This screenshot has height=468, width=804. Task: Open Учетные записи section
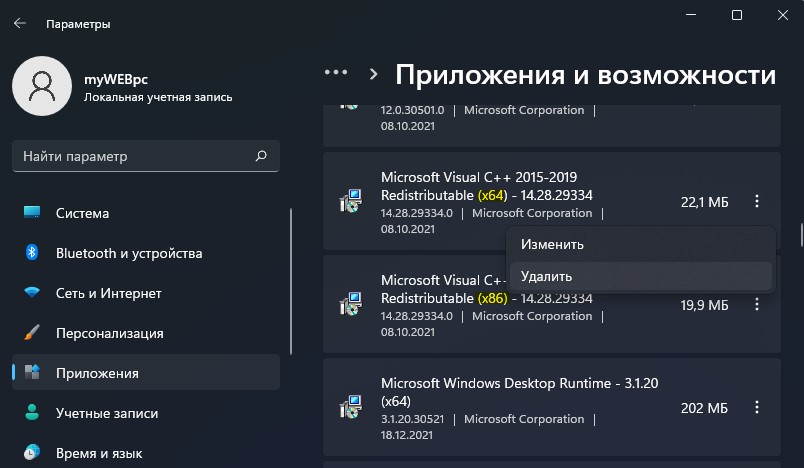point(146,413)
